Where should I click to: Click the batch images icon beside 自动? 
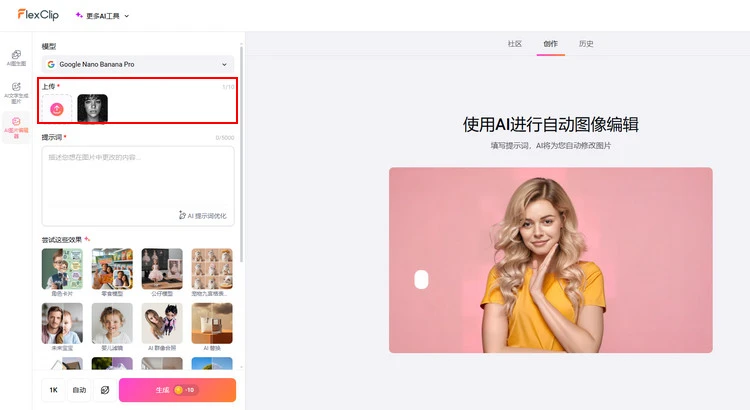(106, 390)
